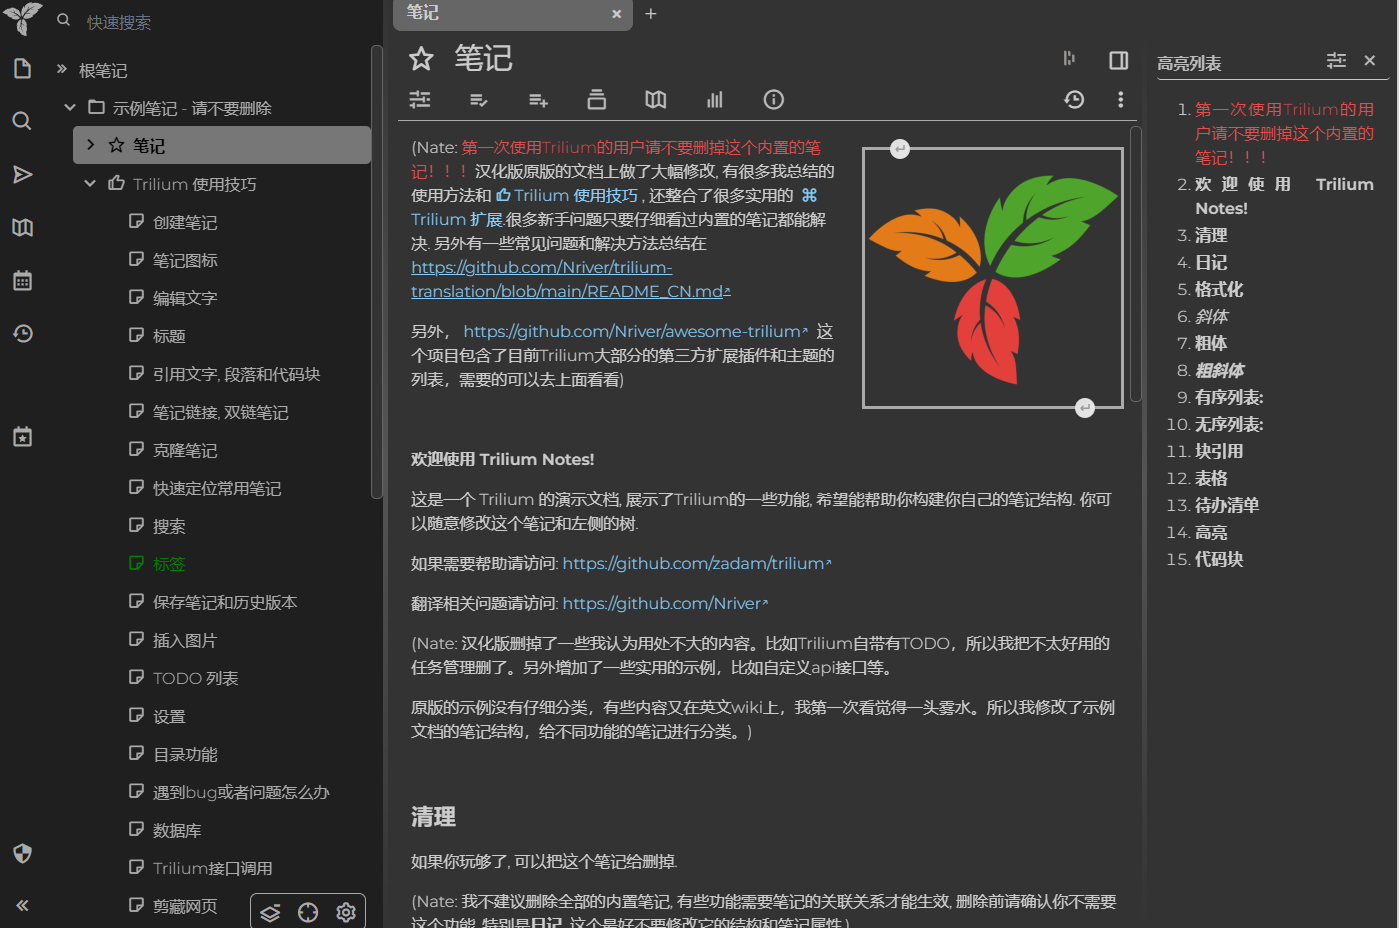Type in the 快速搜索 search field
The height and width of the screenshot is (928, 1399).
tap(200, 22)
